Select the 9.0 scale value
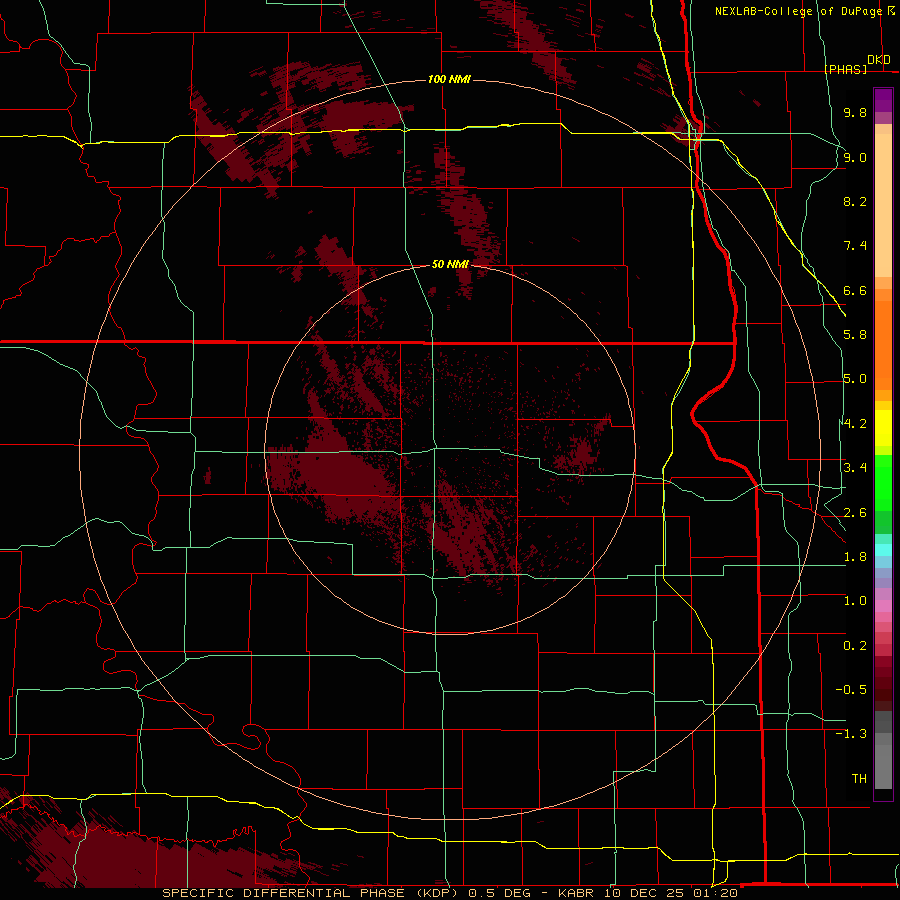 pyautogui.click(x=855, y=157)
